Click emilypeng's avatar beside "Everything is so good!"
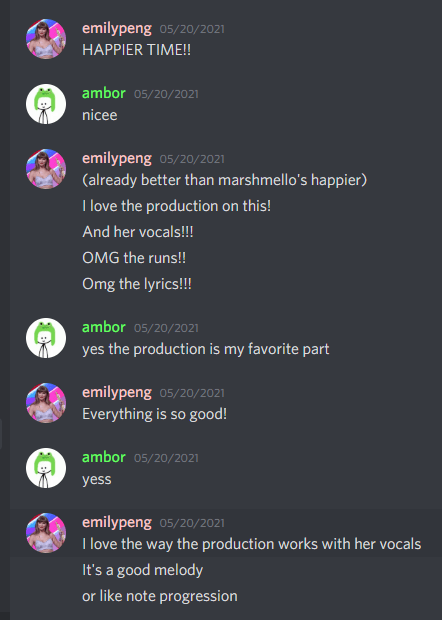The width and height of the screenshot is (442, 620). (46, 403)
